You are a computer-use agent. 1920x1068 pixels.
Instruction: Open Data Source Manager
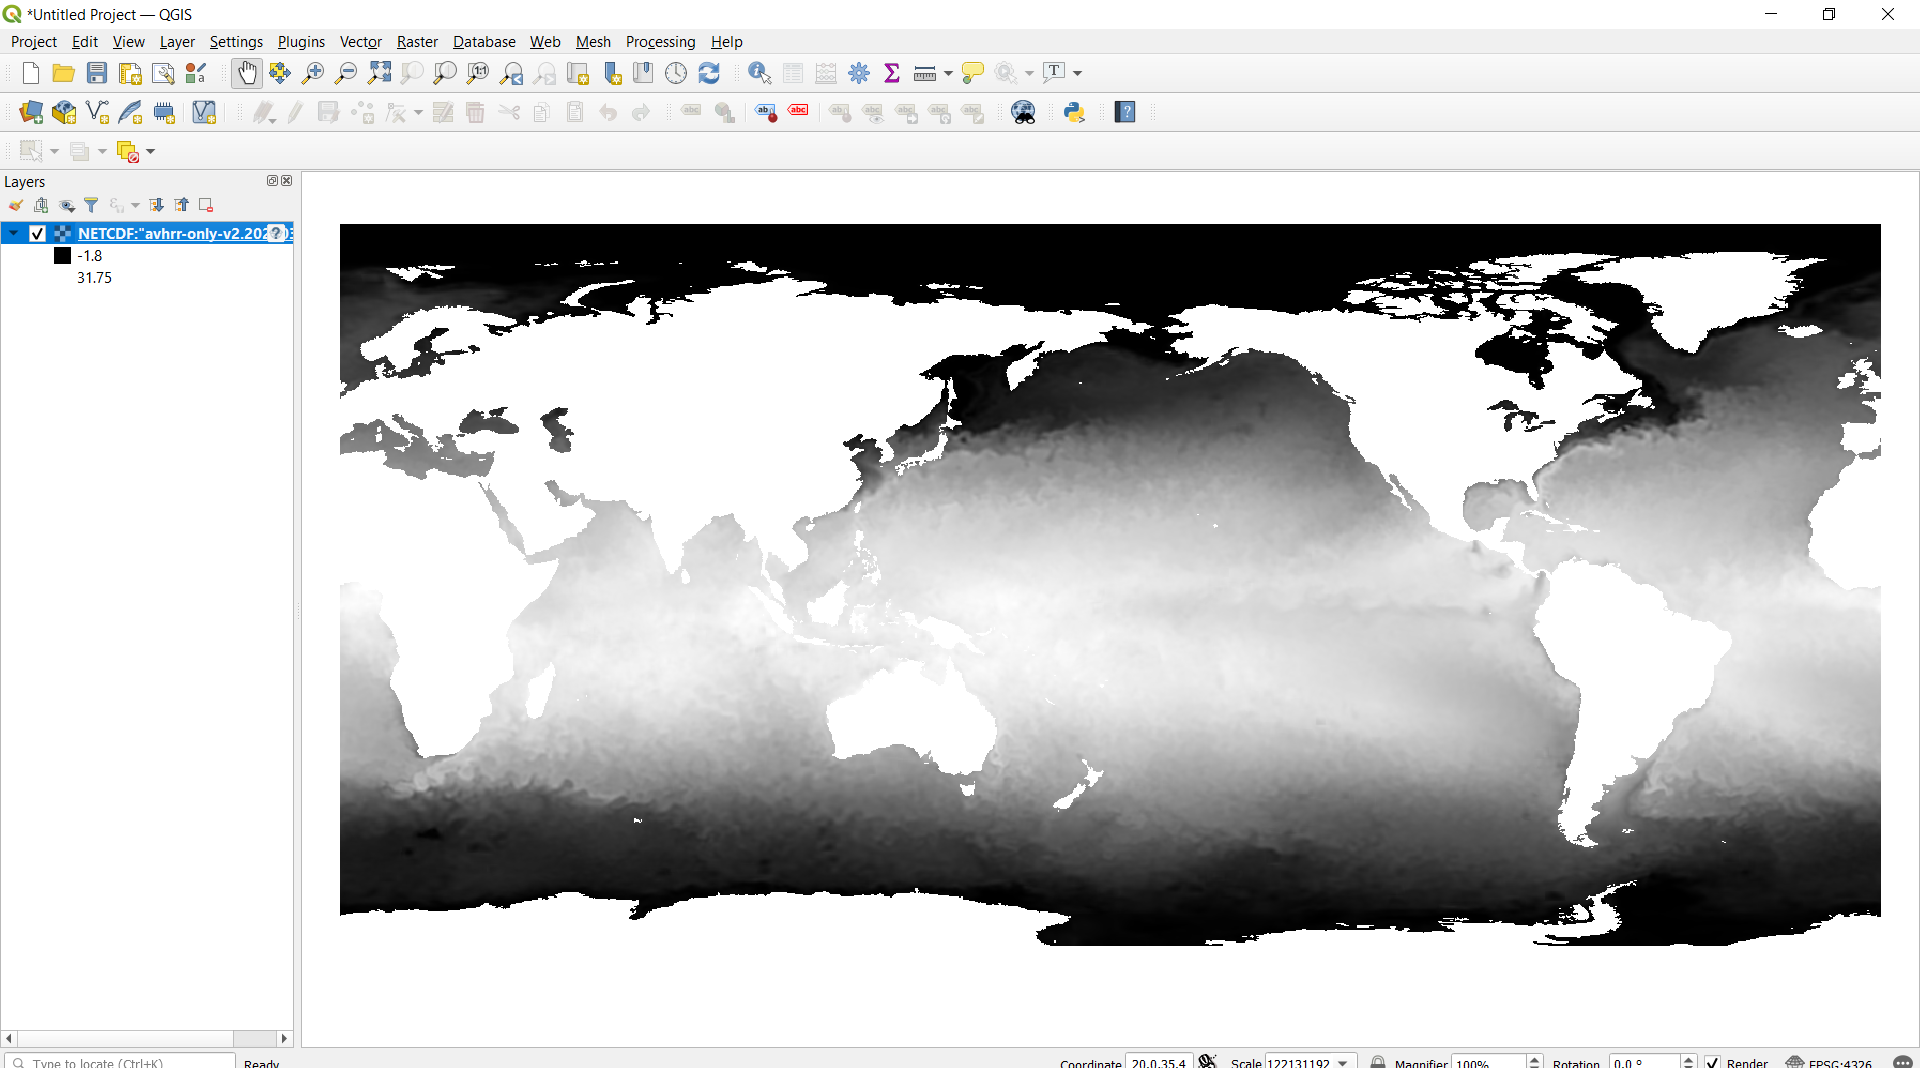coord(31,112)
